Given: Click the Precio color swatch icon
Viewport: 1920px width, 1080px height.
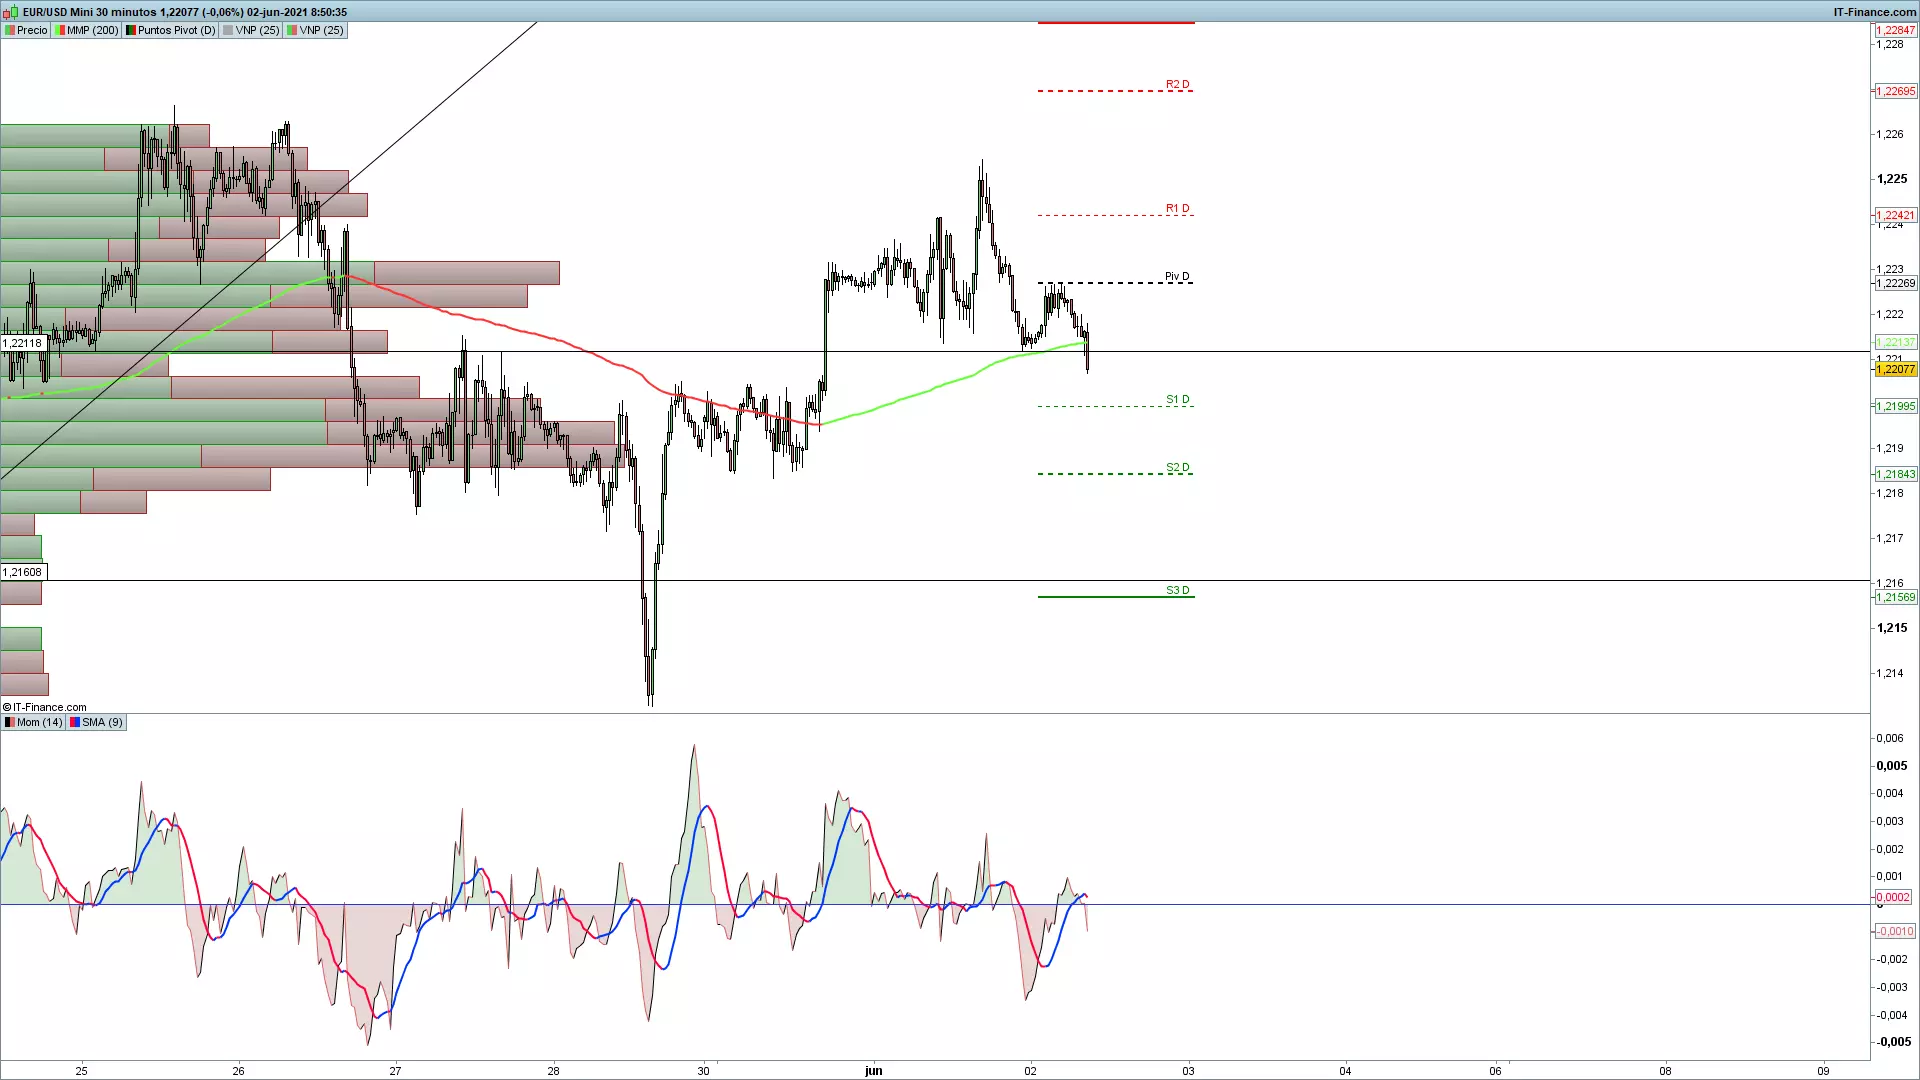Looking at the screenshot, I should tap(10, 30).
